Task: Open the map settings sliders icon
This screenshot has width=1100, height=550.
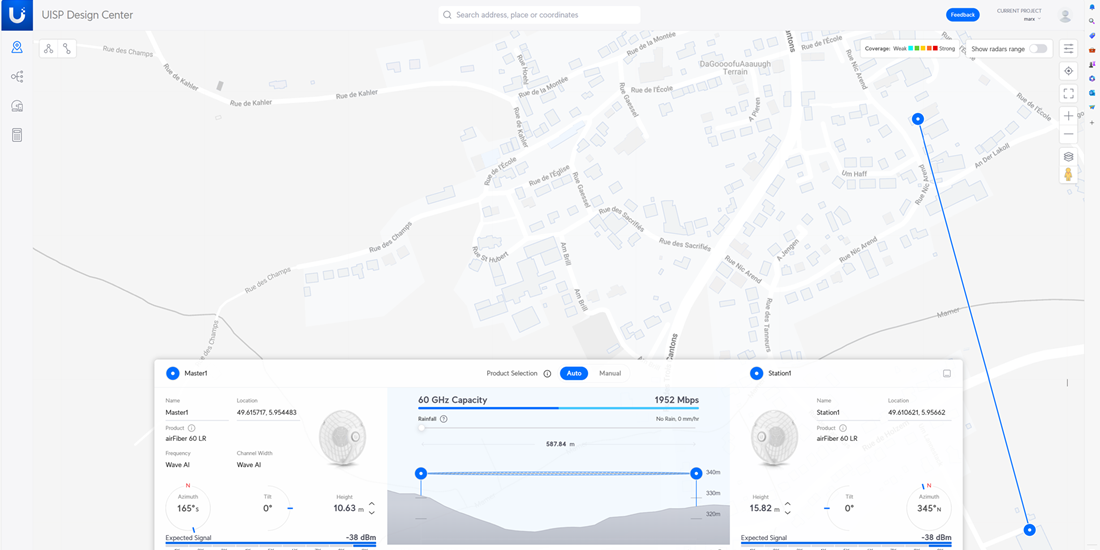Action: [x=1068, y=48]
